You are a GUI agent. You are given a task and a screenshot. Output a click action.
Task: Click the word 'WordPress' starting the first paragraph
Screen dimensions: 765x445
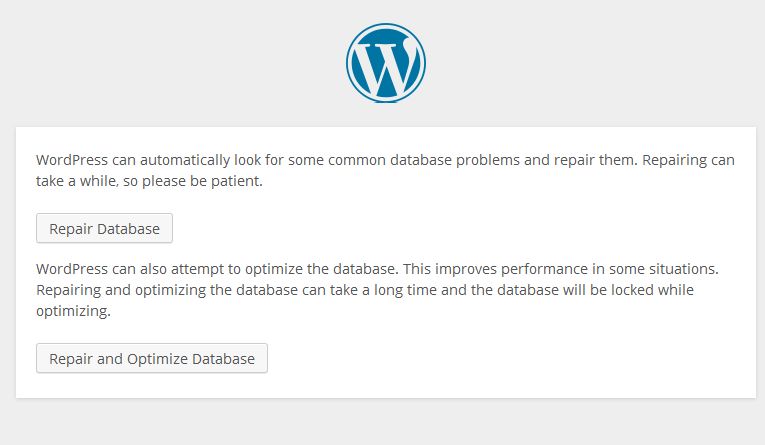click(x=72, y=160)
